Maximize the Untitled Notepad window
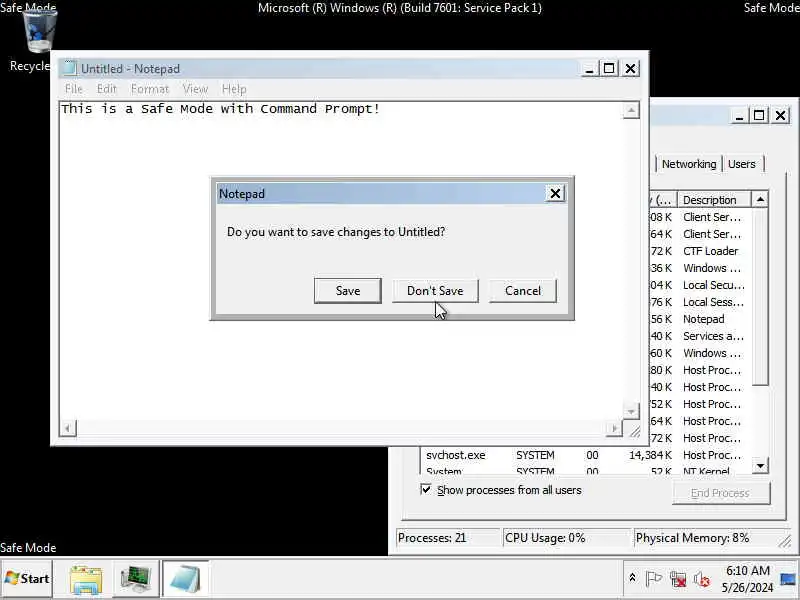Image resolution: width=800 pixels, height=600 pixels. [609, 68]
